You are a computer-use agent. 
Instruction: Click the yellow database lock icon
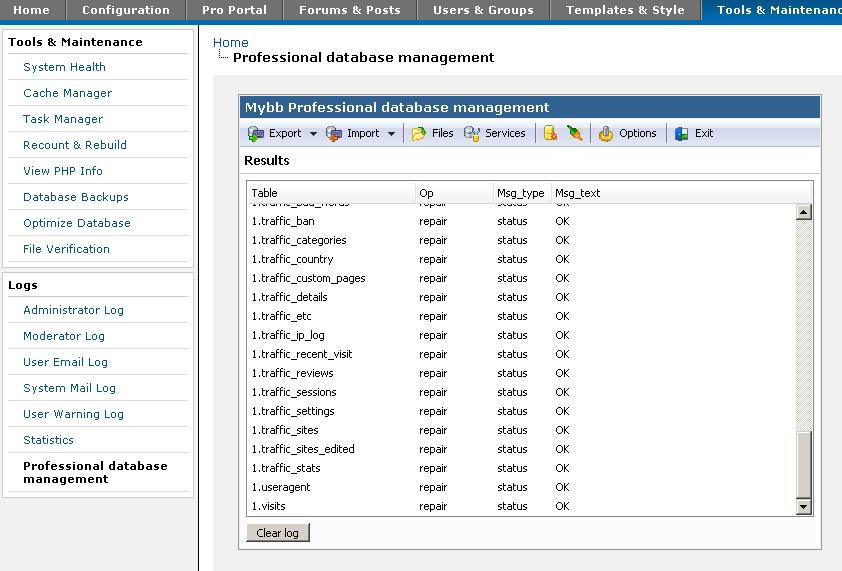(550, 133)
